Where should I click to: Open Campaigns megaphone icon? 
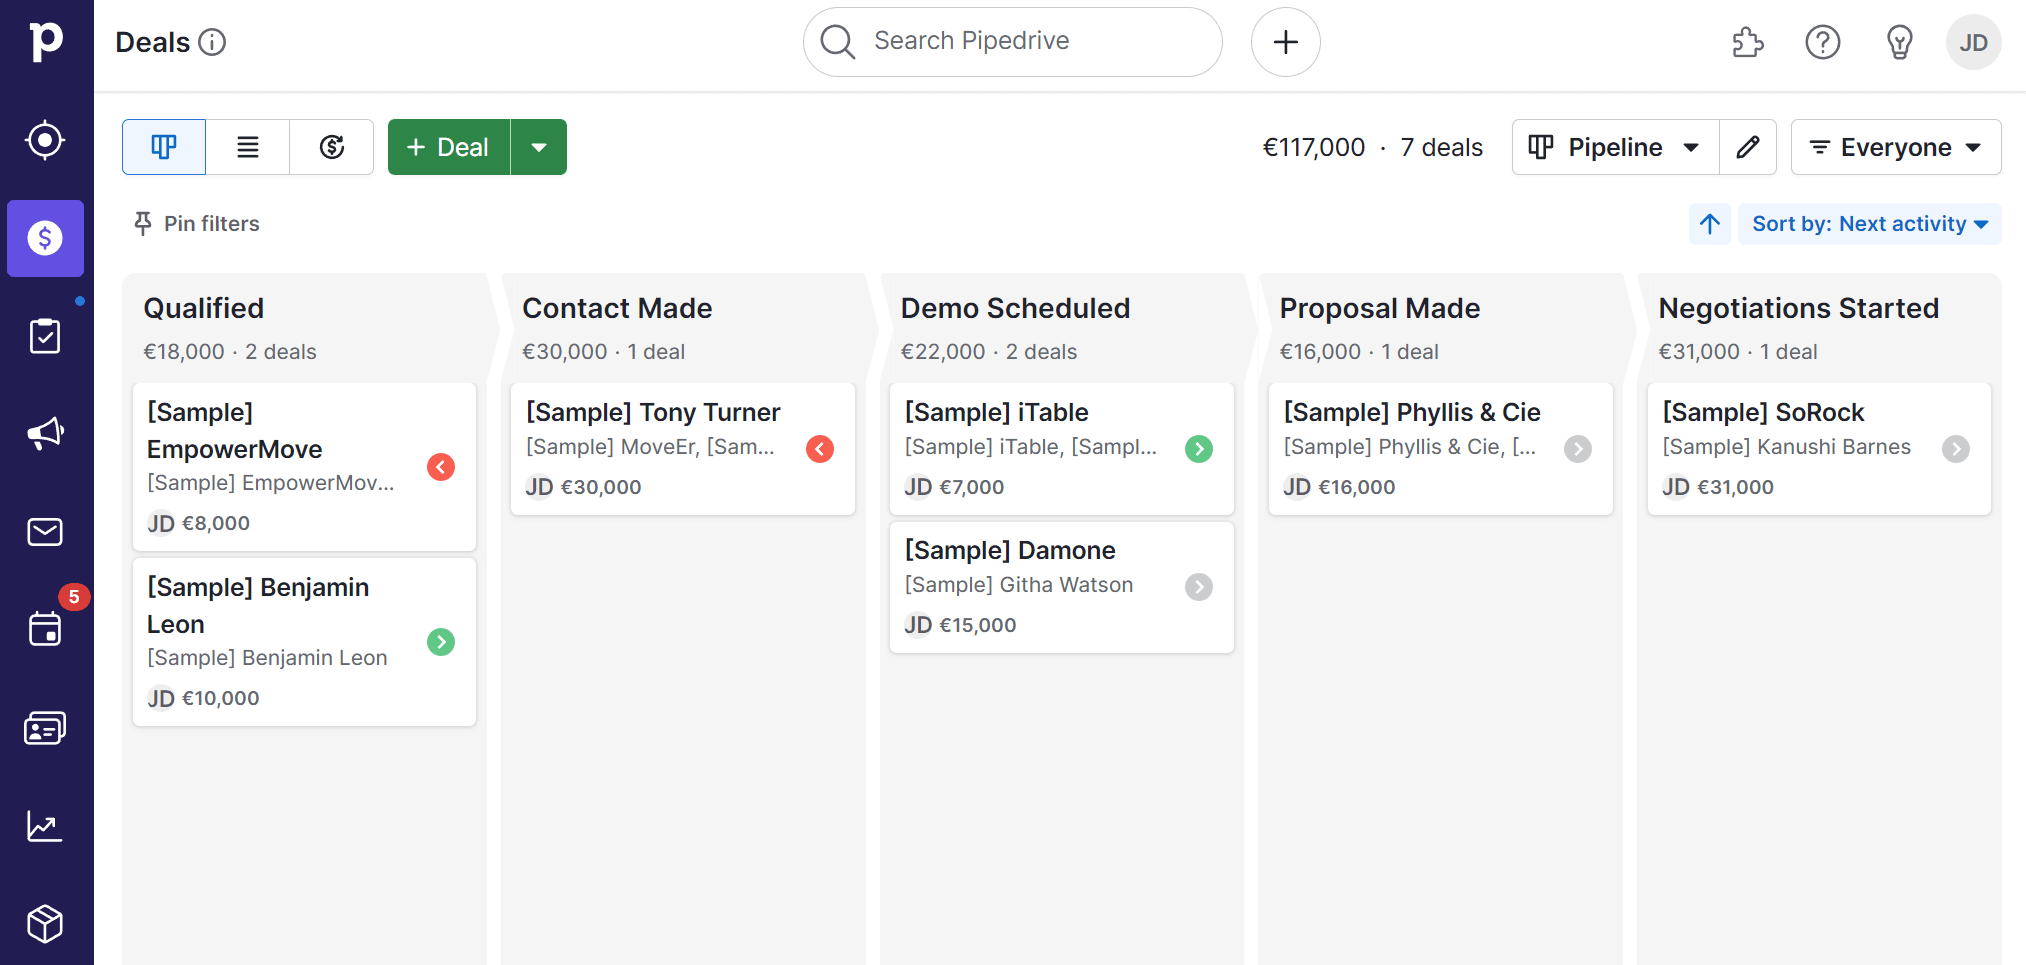45,434
